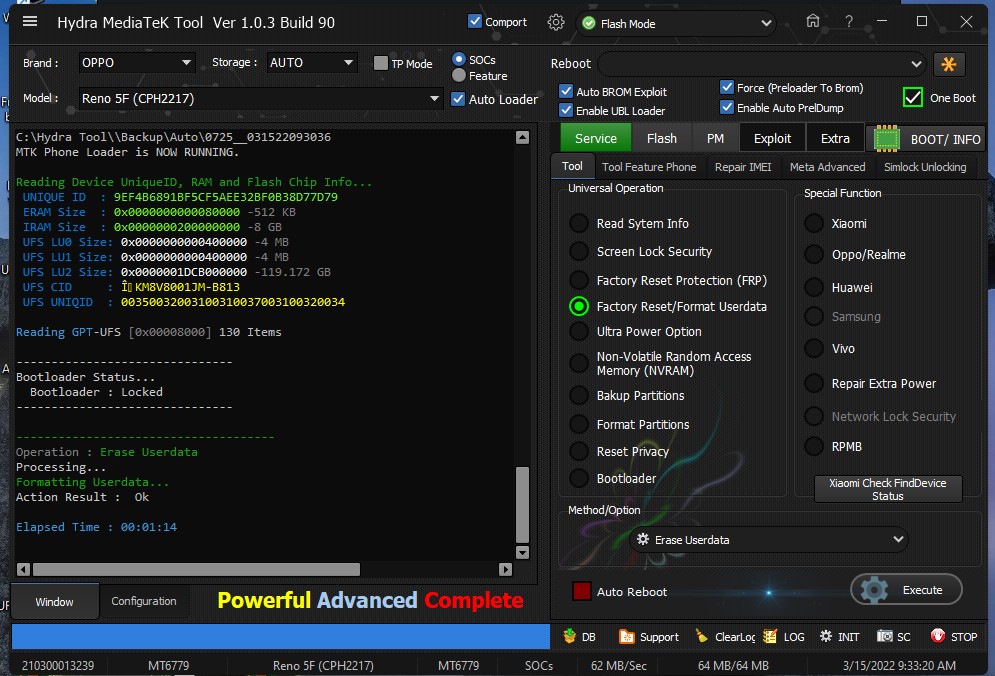Select the Feature radio button

(x=459, y=76)
